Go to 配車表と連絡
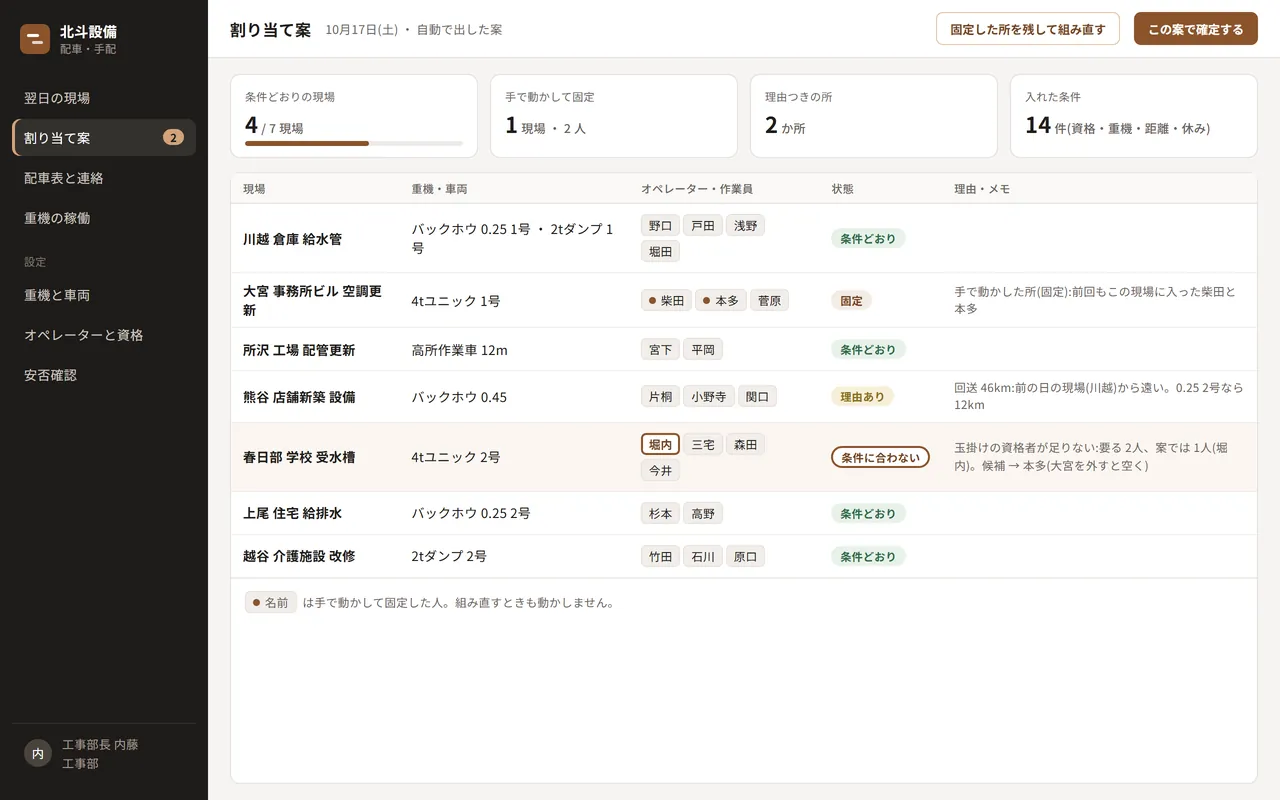Viewport: 1280px width, 800px height. pyautogui.click(x=104, y=178)
